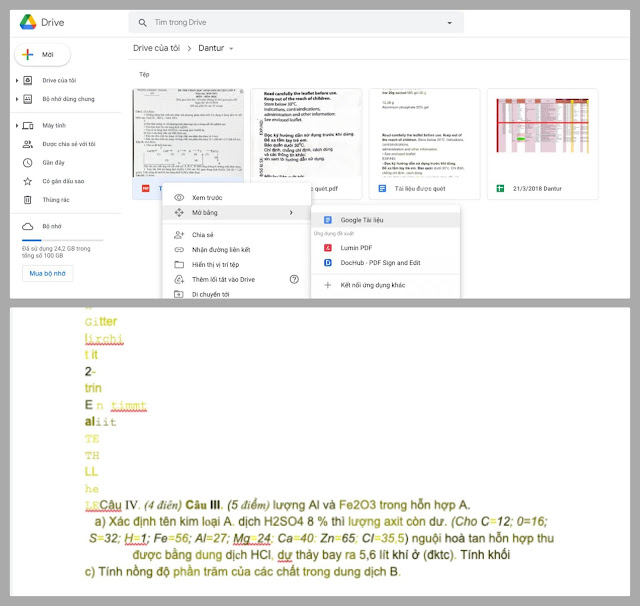Click the help question mark icon
This screenshot has height=606, width=640.
click(294, 280)
